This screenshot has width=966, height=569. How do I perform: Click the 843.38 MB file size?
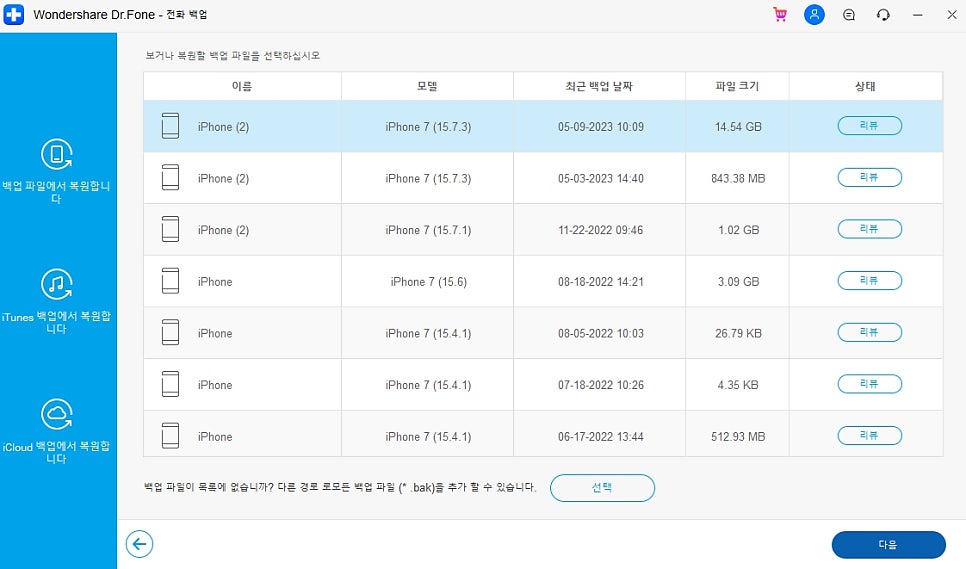(x=738, y=179)
